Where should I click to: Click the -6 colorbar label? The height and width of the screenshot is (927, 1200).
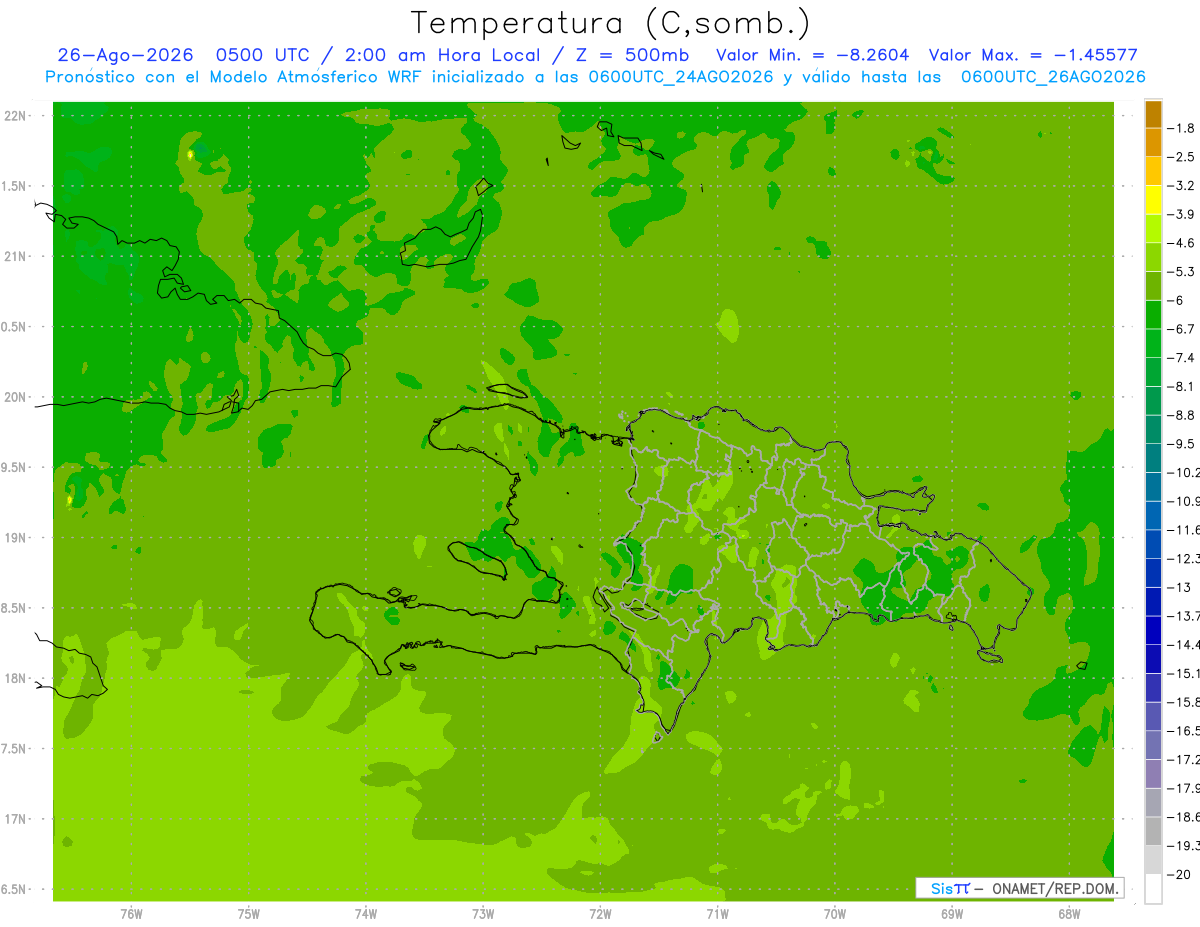coord(1176,300)
